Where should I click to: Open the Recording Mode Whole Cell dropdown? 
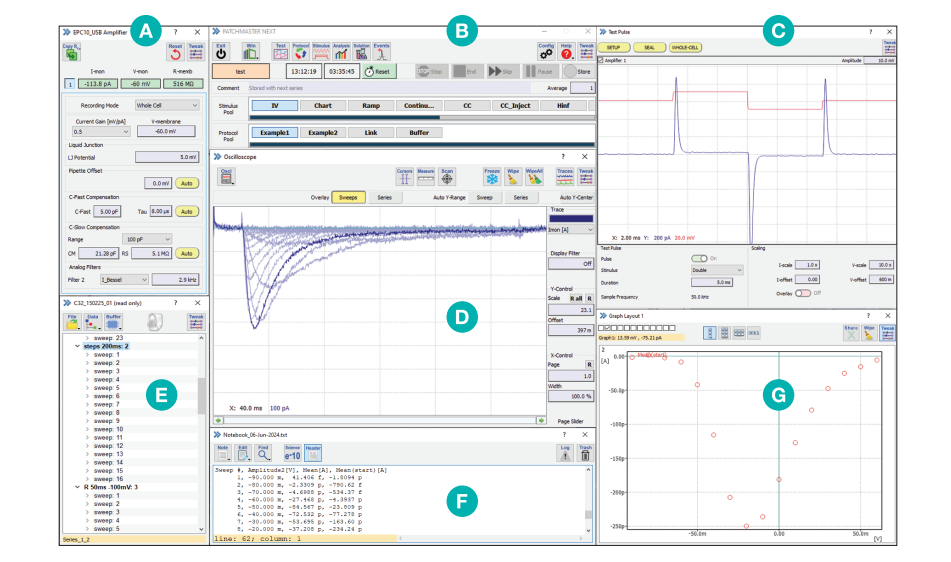167,105
